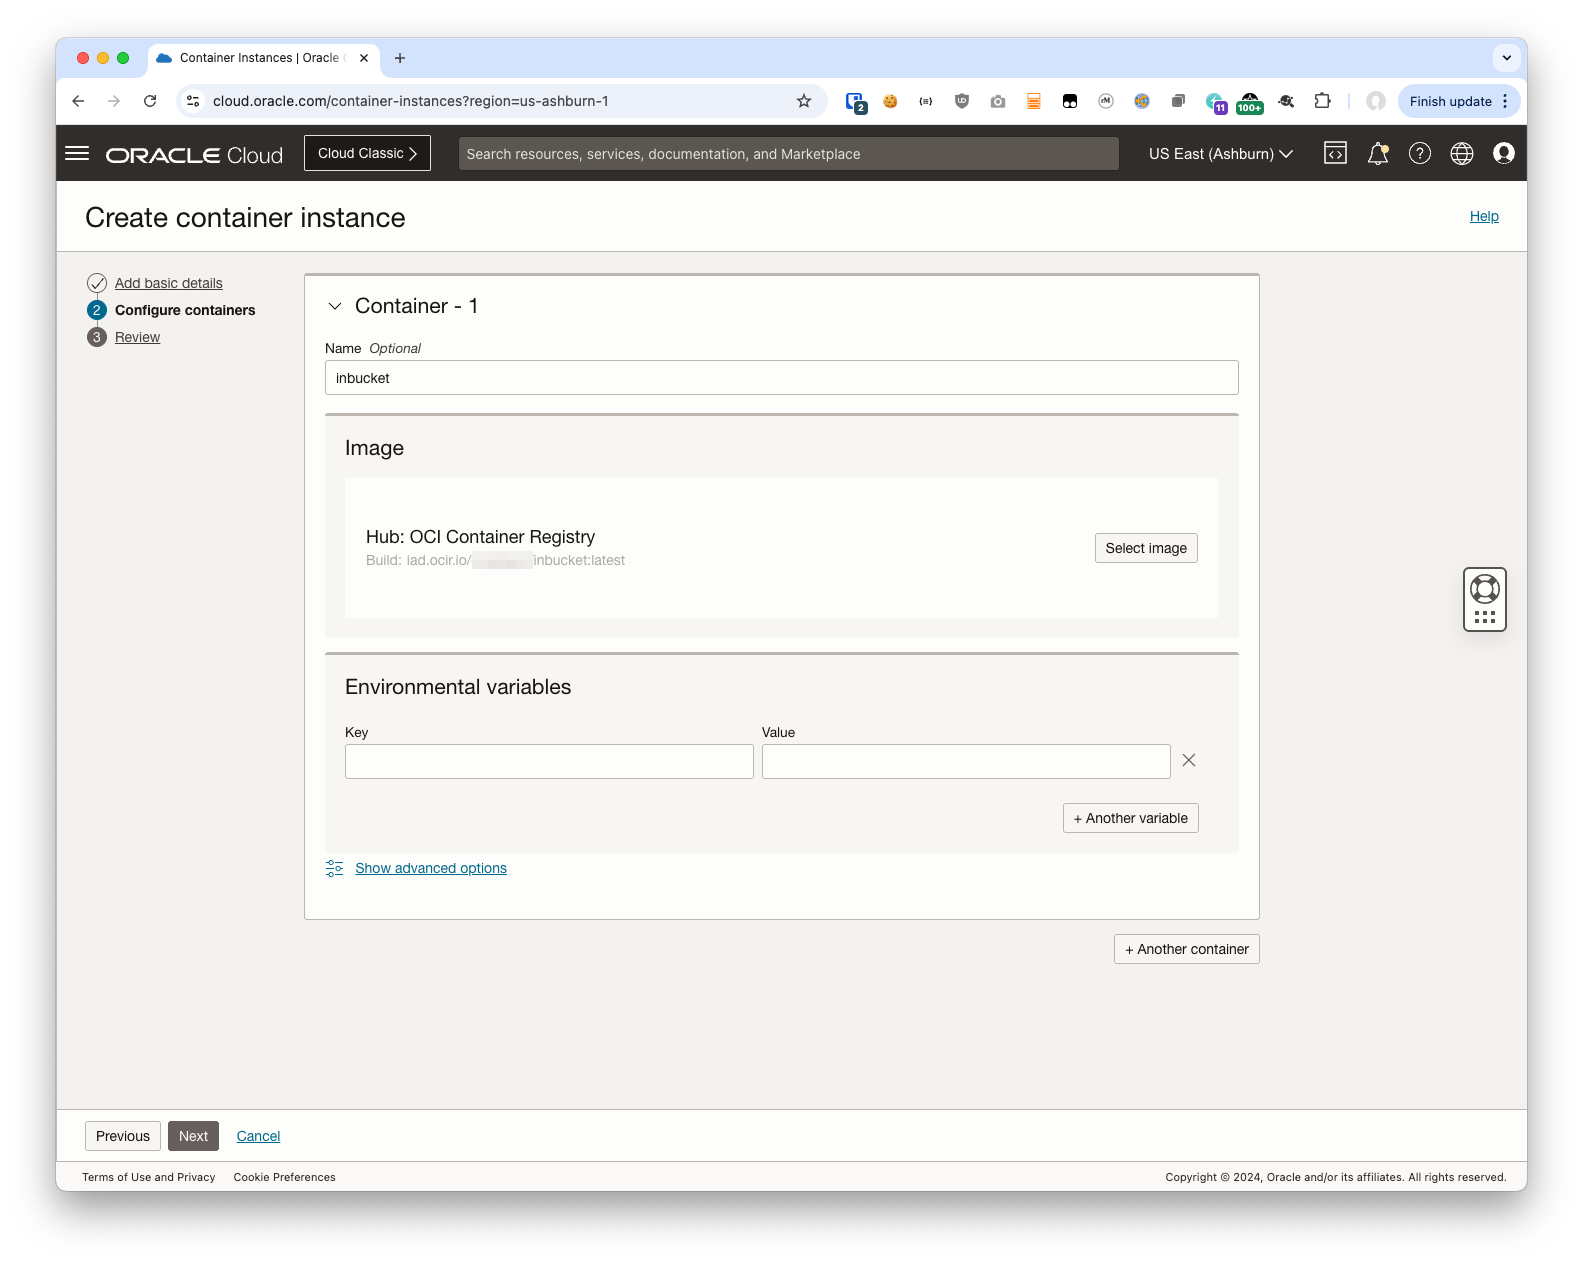
Task: Click the browser address bar URL
Action: [410, 101]
